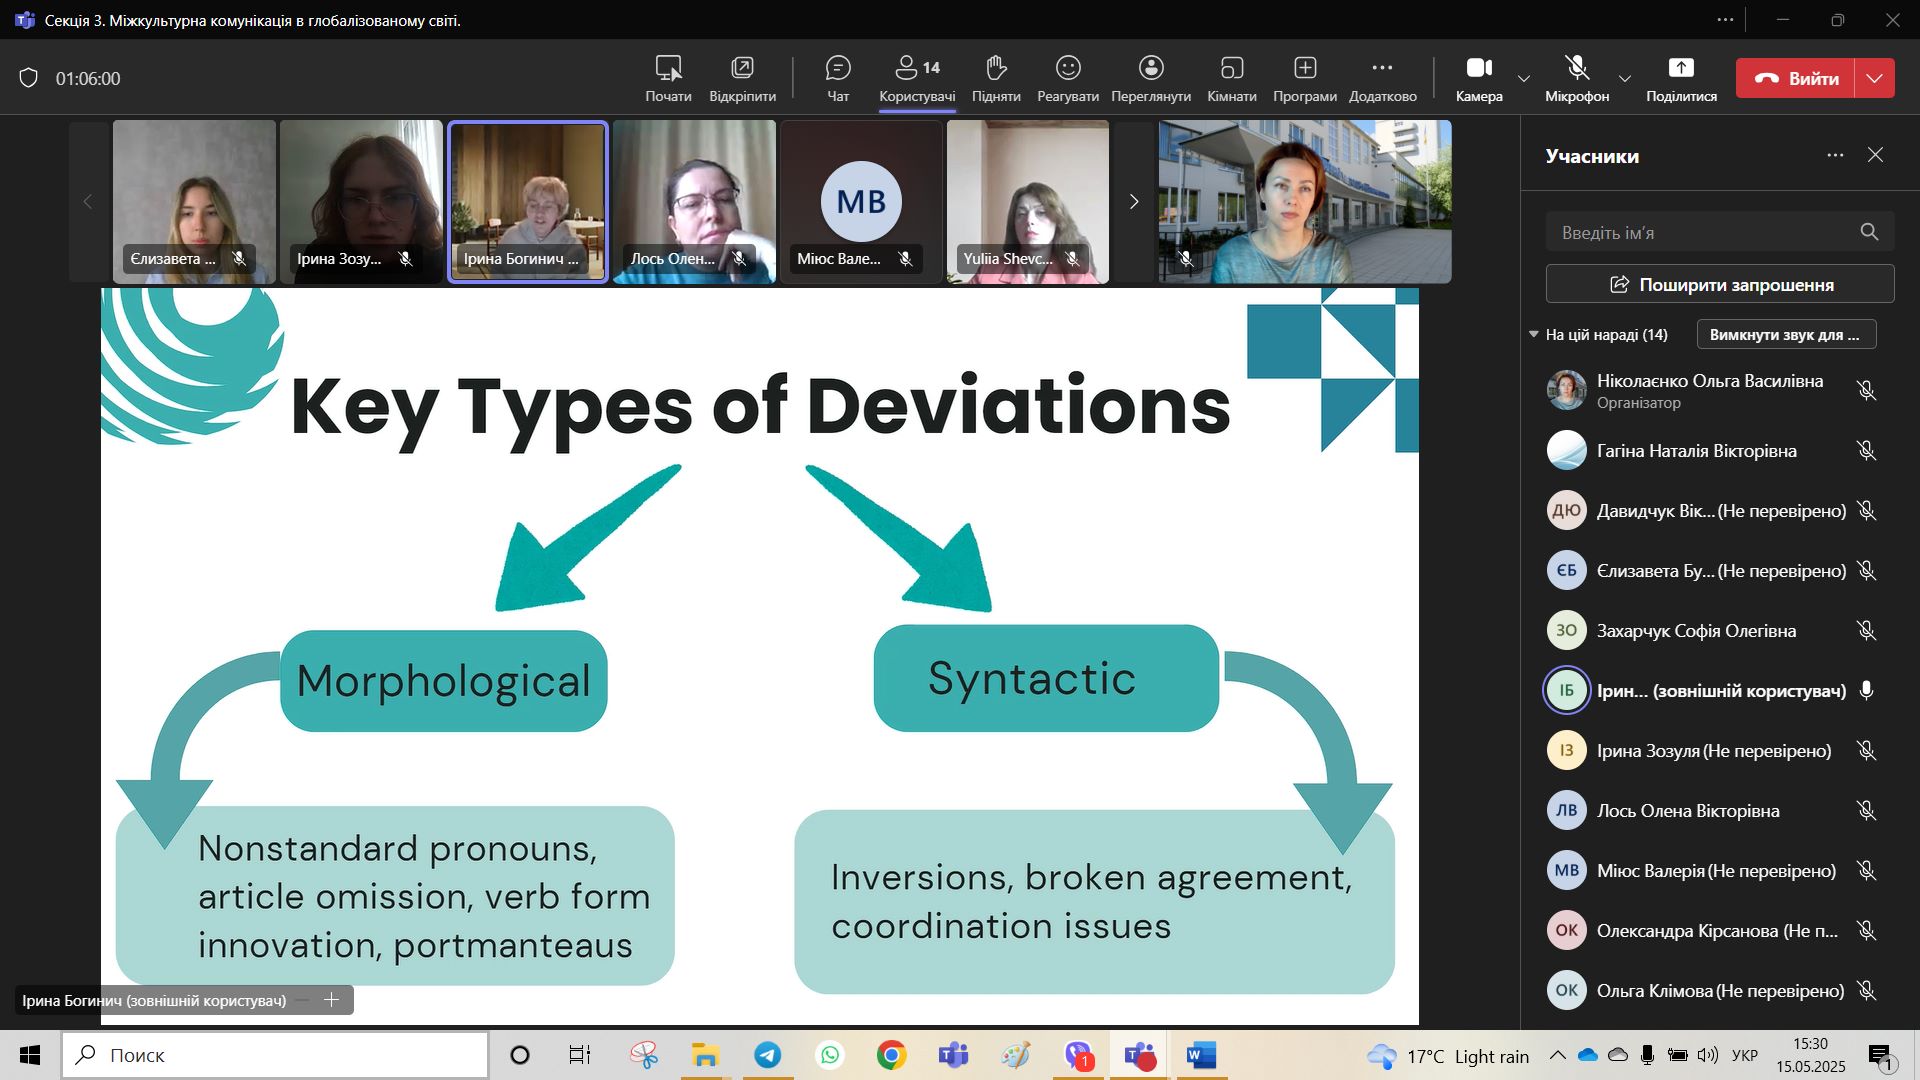Unpin content with Відкріпити icon
The image size is (1920, 1080).
tap(742, 78)
